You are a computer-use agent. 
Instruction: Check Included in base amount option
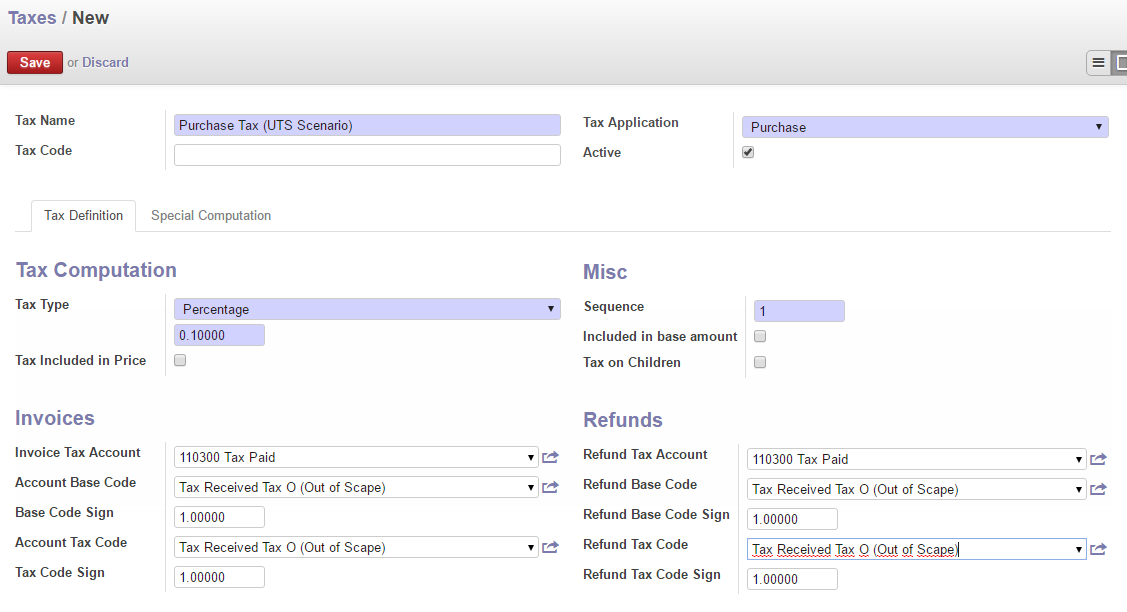tap(760, 336)
